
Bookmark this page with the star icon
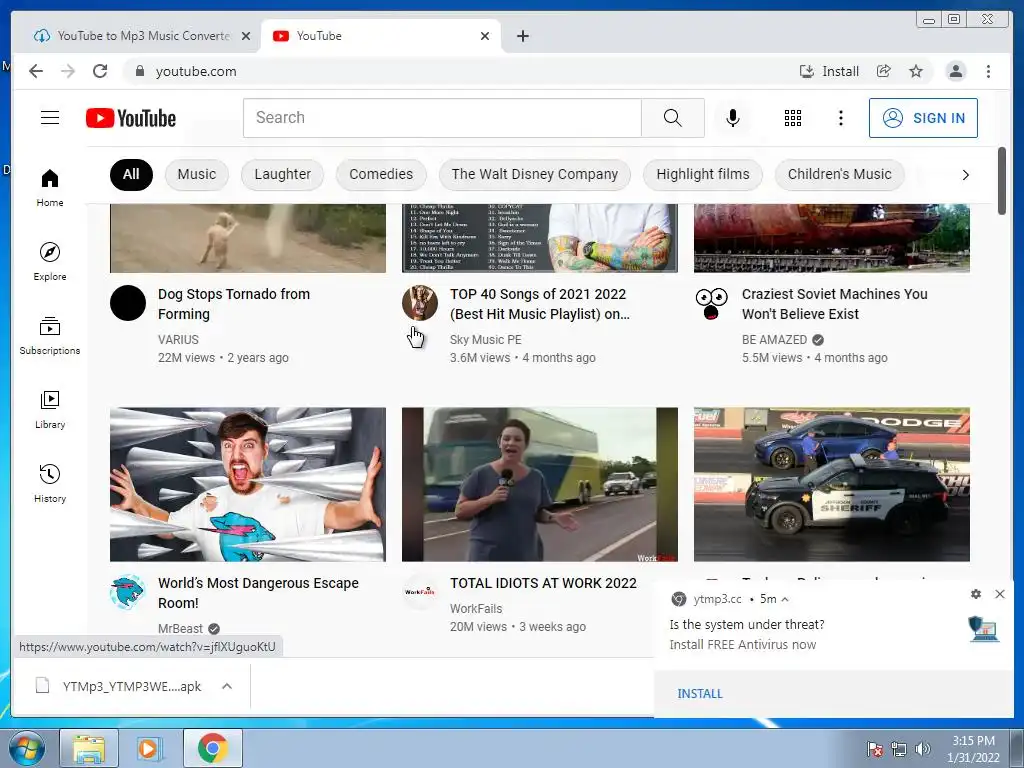click(916, 71)
